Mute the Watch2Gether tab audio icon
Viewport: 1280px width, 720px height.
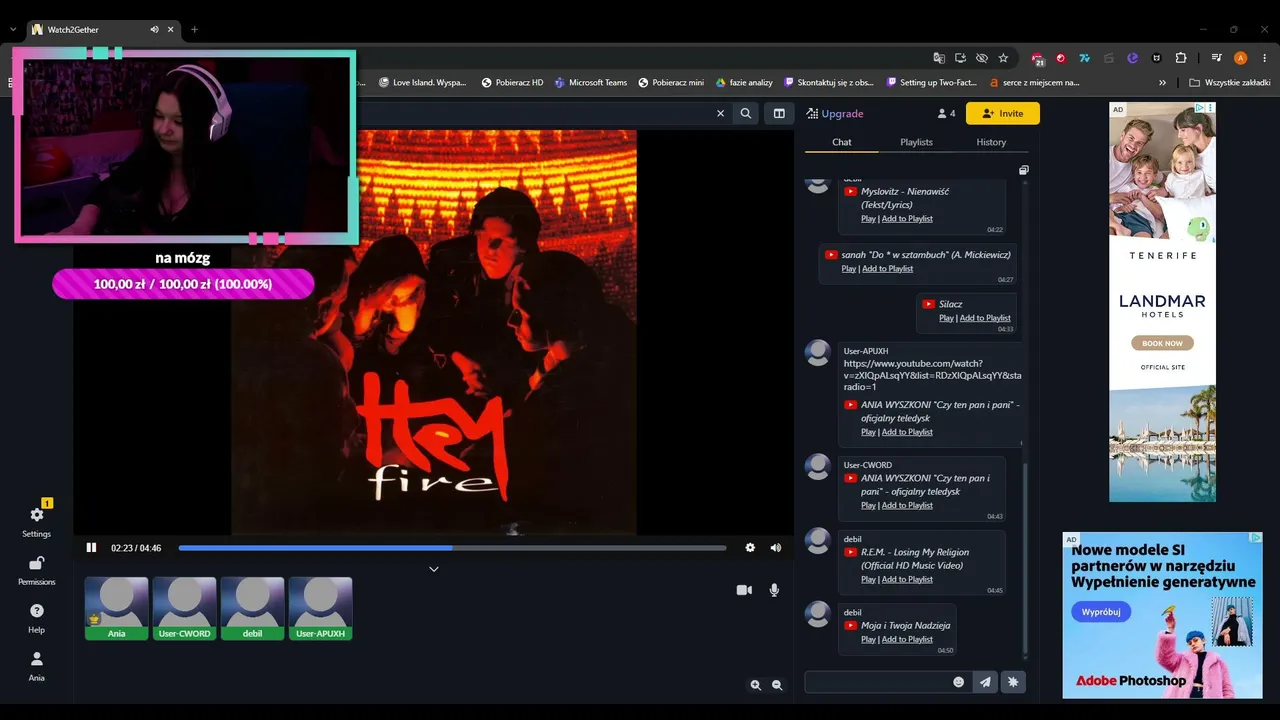(x=154, y=30)
